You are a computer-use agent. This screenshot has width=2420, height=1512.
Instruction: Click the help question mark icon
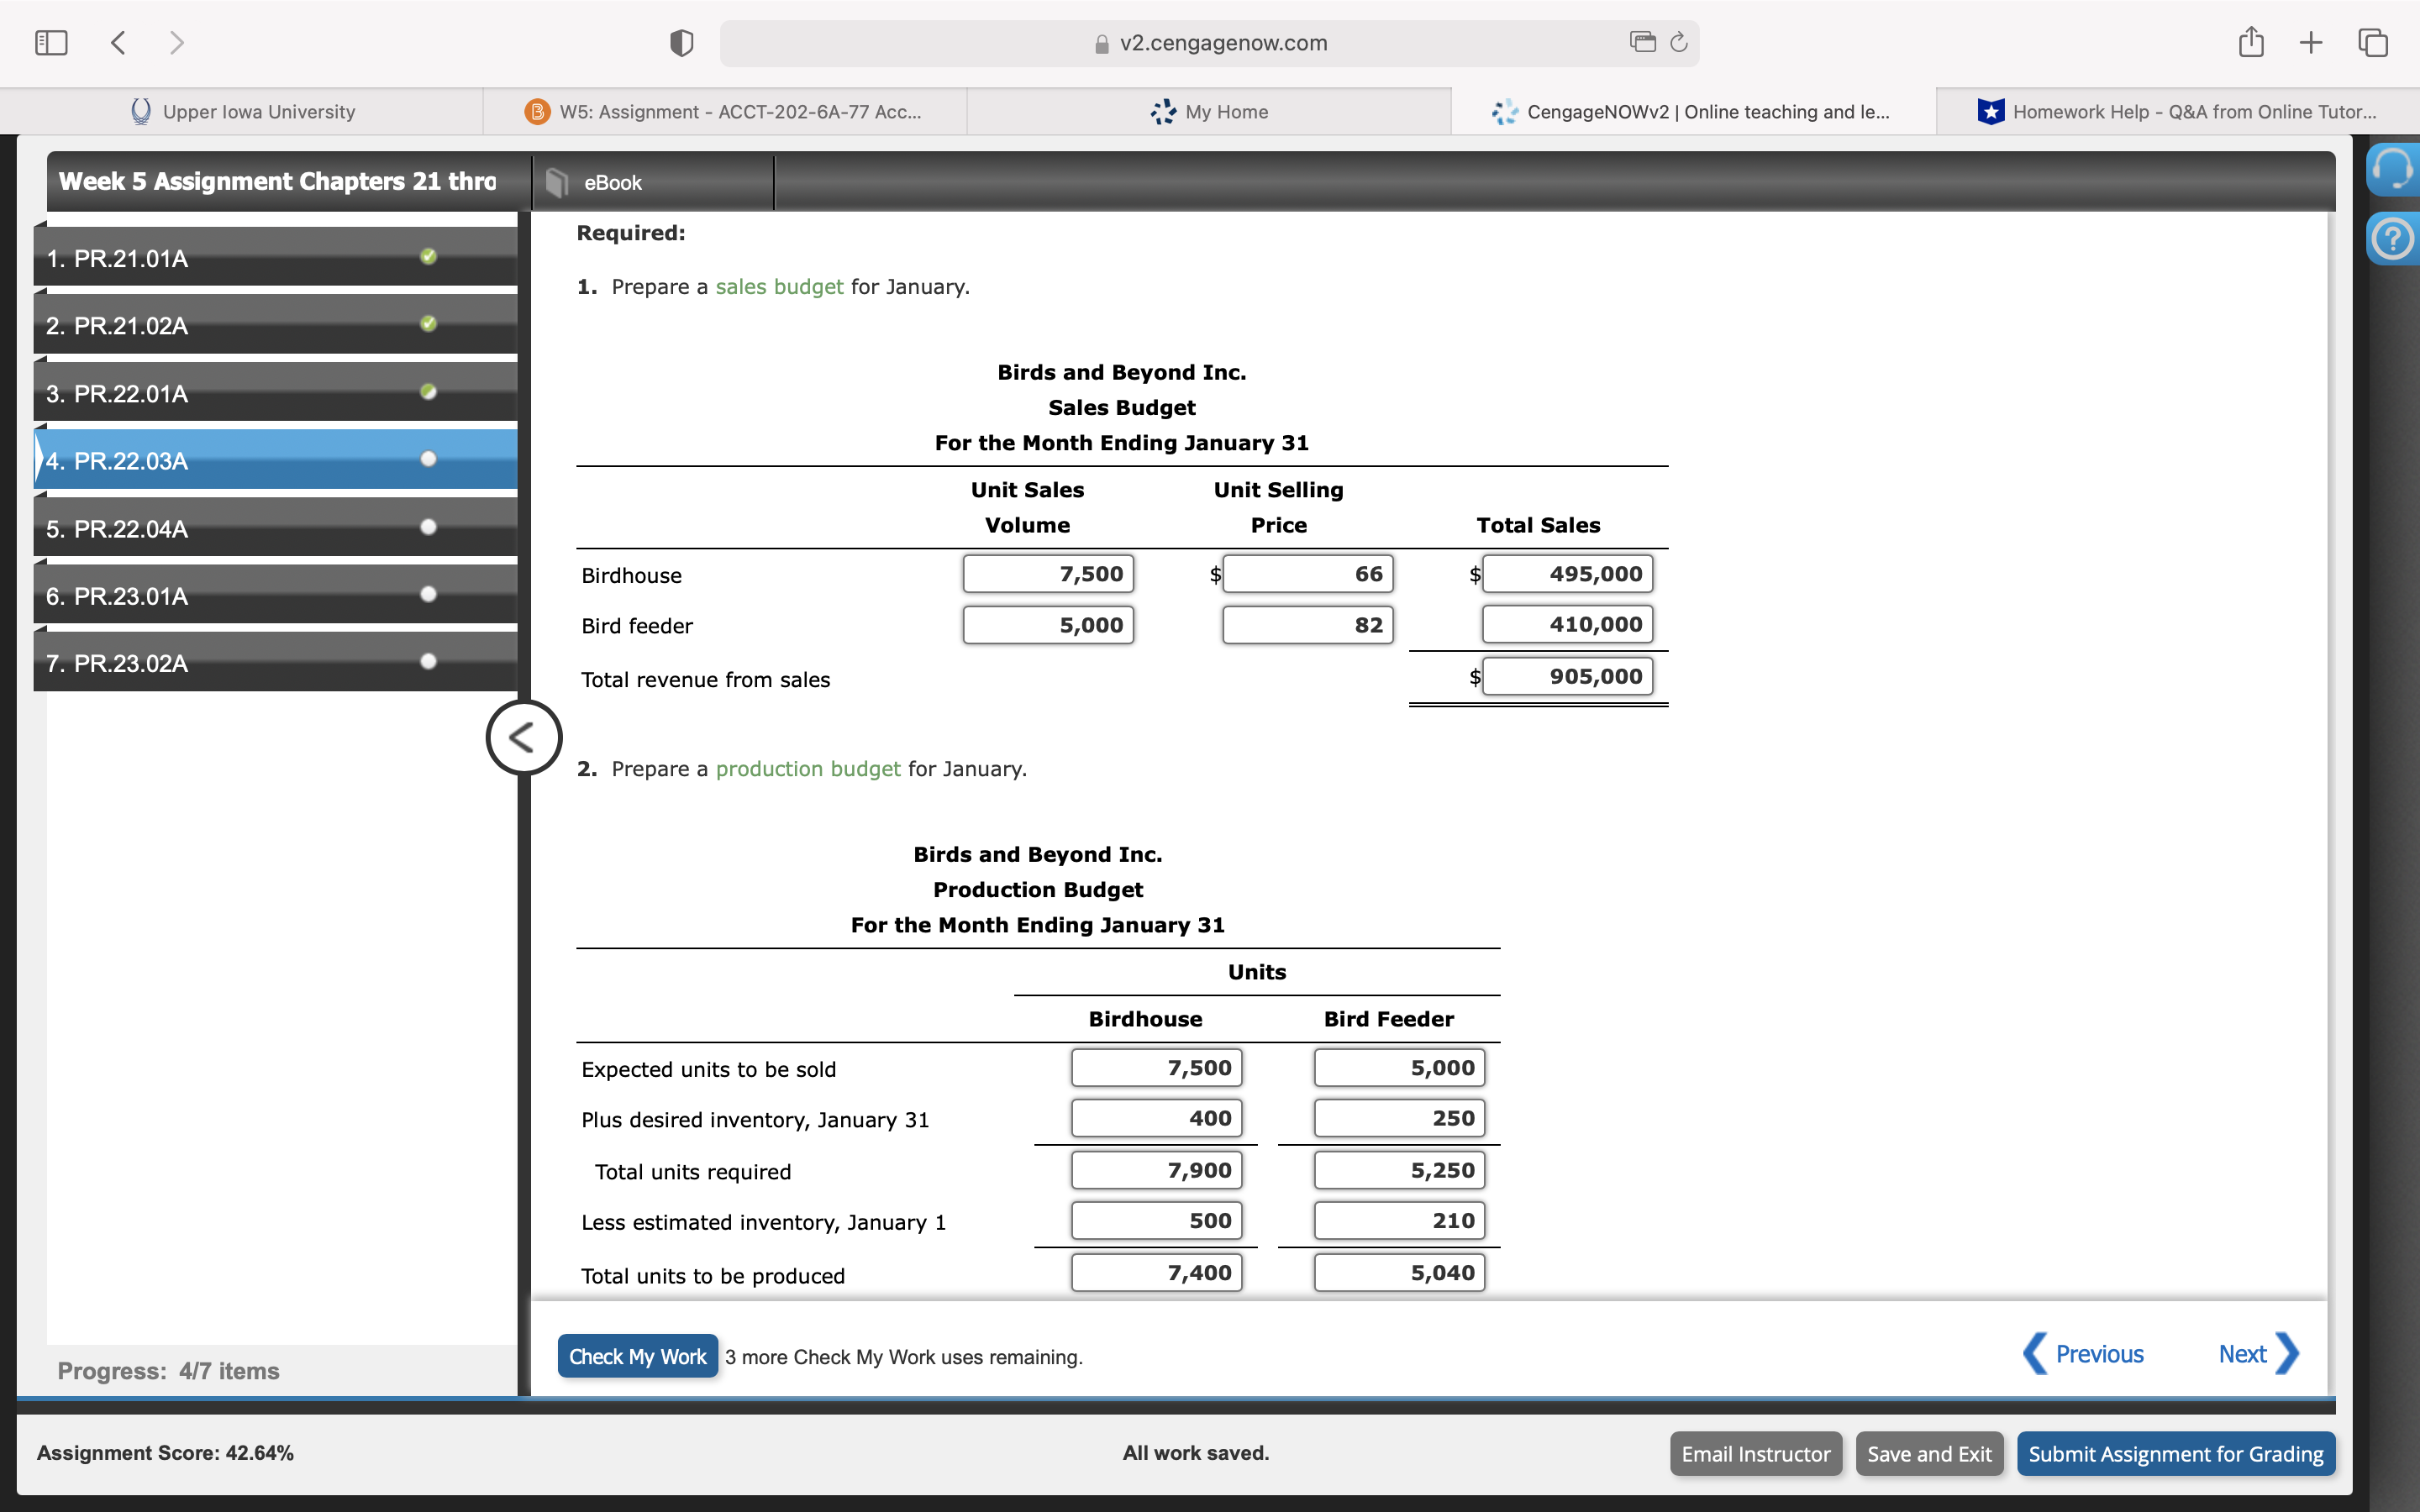[x=2392, y=239]
